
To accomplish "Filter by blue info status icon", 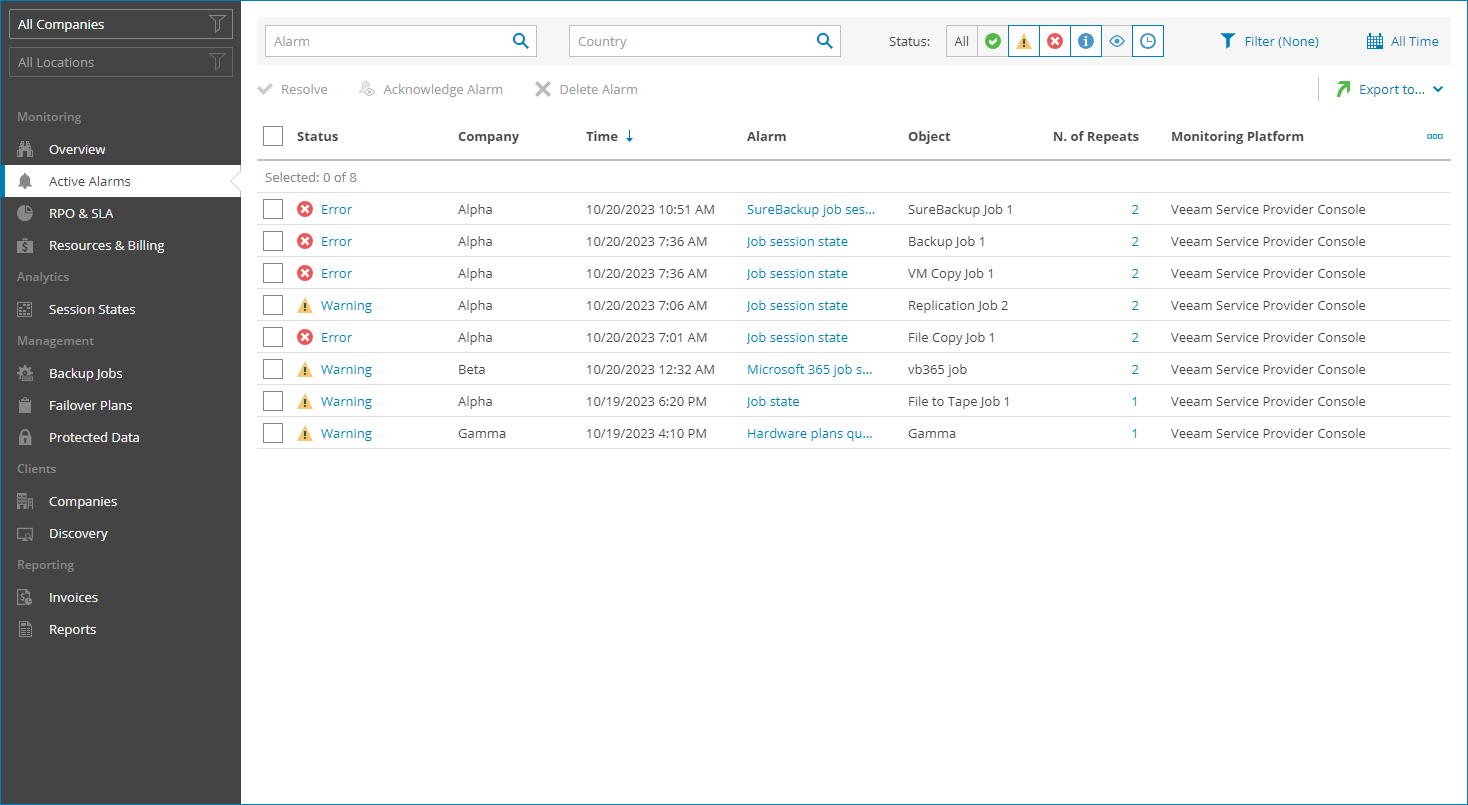I will [x=1085, y=41].
